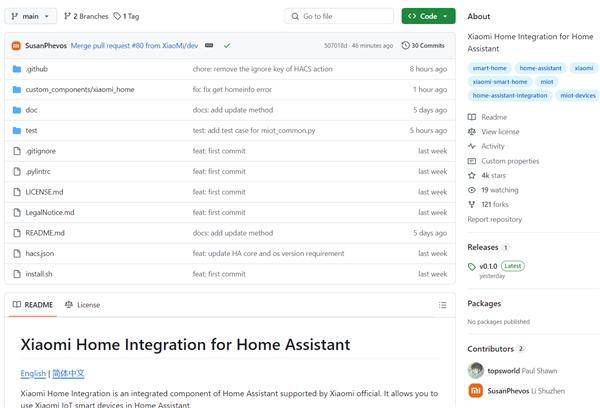Open the Contributors heading link

tap(491, 349)
